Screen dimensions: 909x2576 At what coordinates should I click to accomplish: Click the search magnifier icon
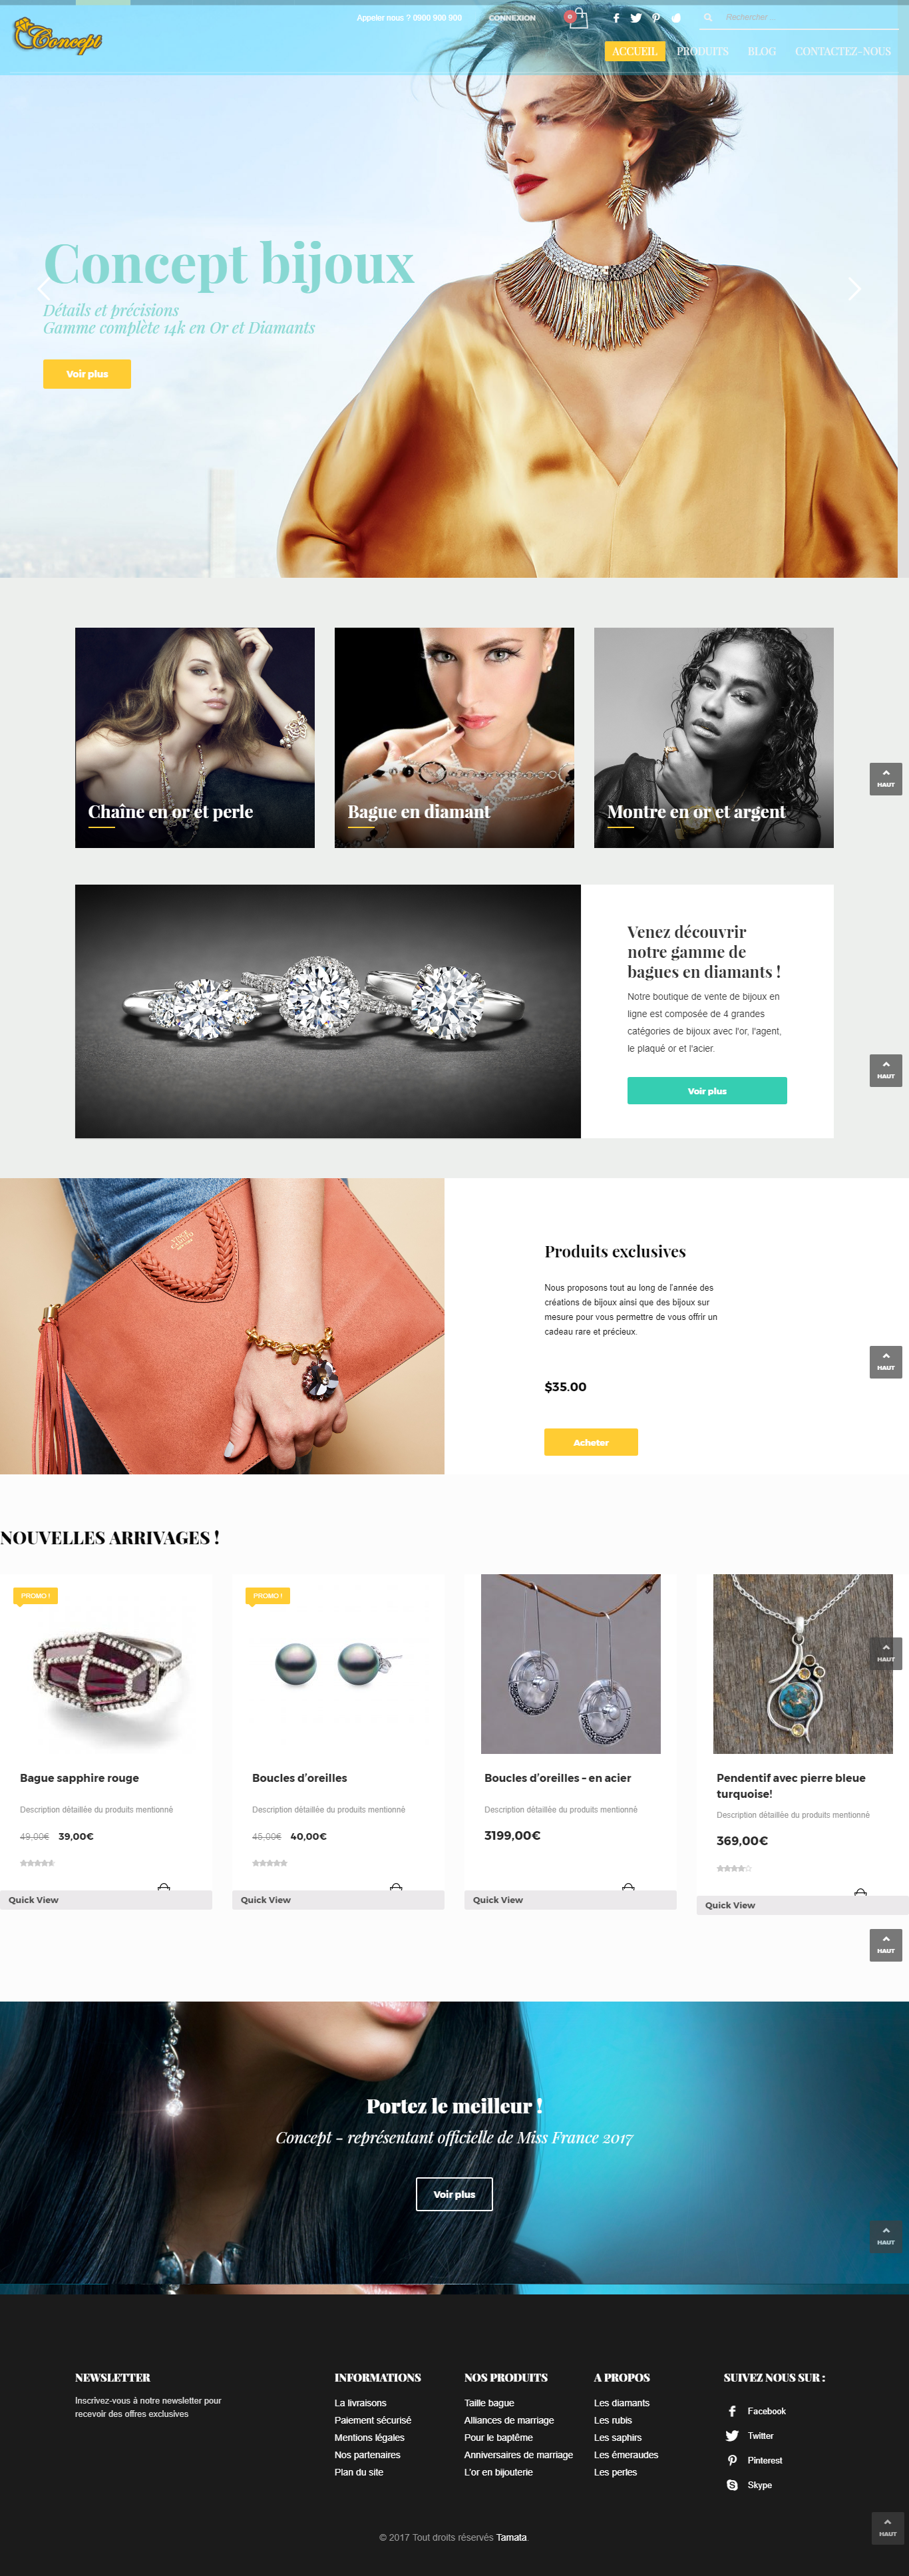pyautogui.click(x=707, y=17)
